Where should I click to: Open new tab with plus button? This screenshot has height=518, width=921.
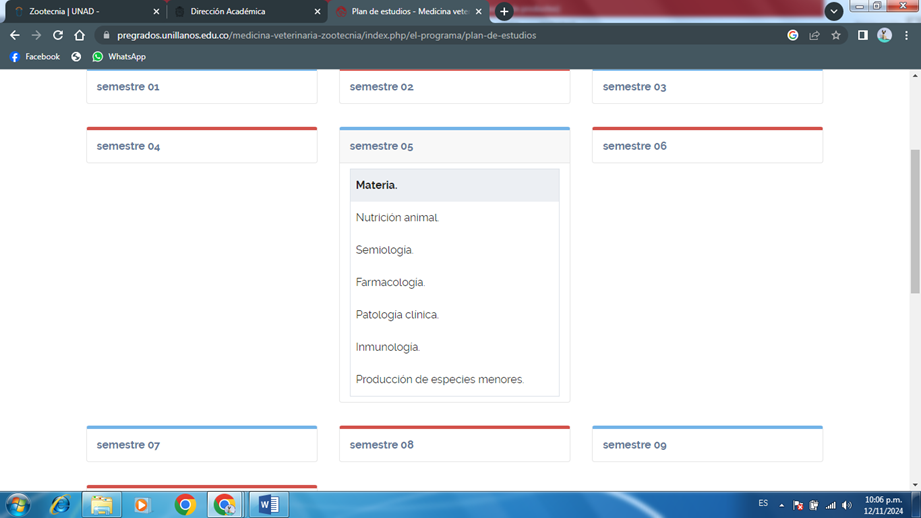pyautogui.click(x=504, y=12)
